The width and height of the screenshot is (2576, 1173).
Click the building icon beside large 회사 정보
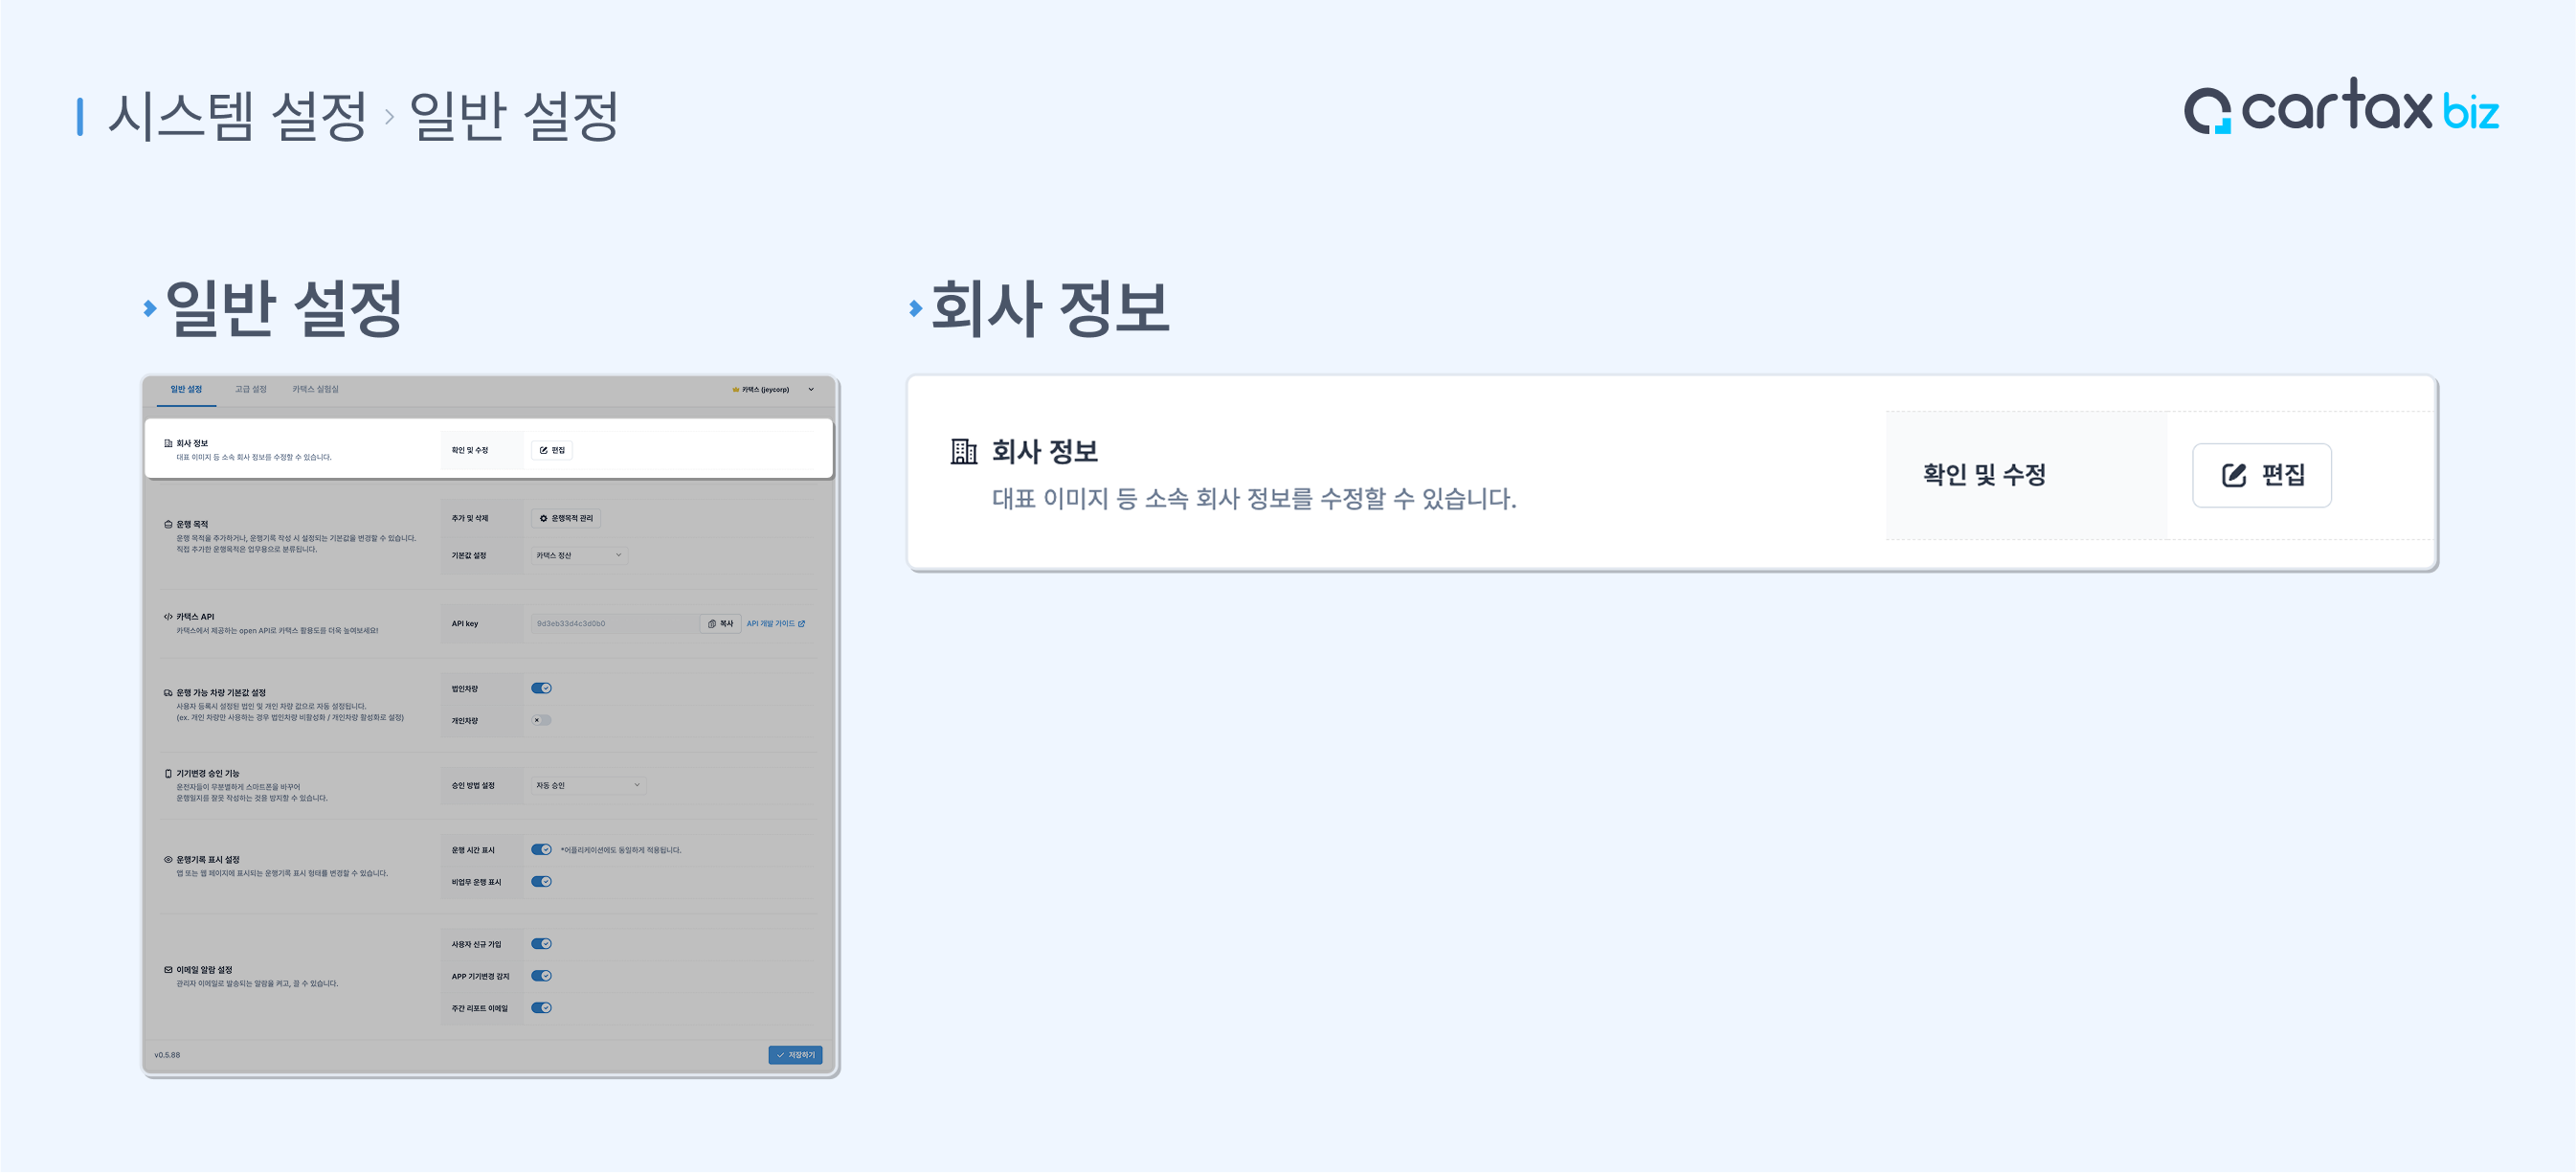(963, 452)
